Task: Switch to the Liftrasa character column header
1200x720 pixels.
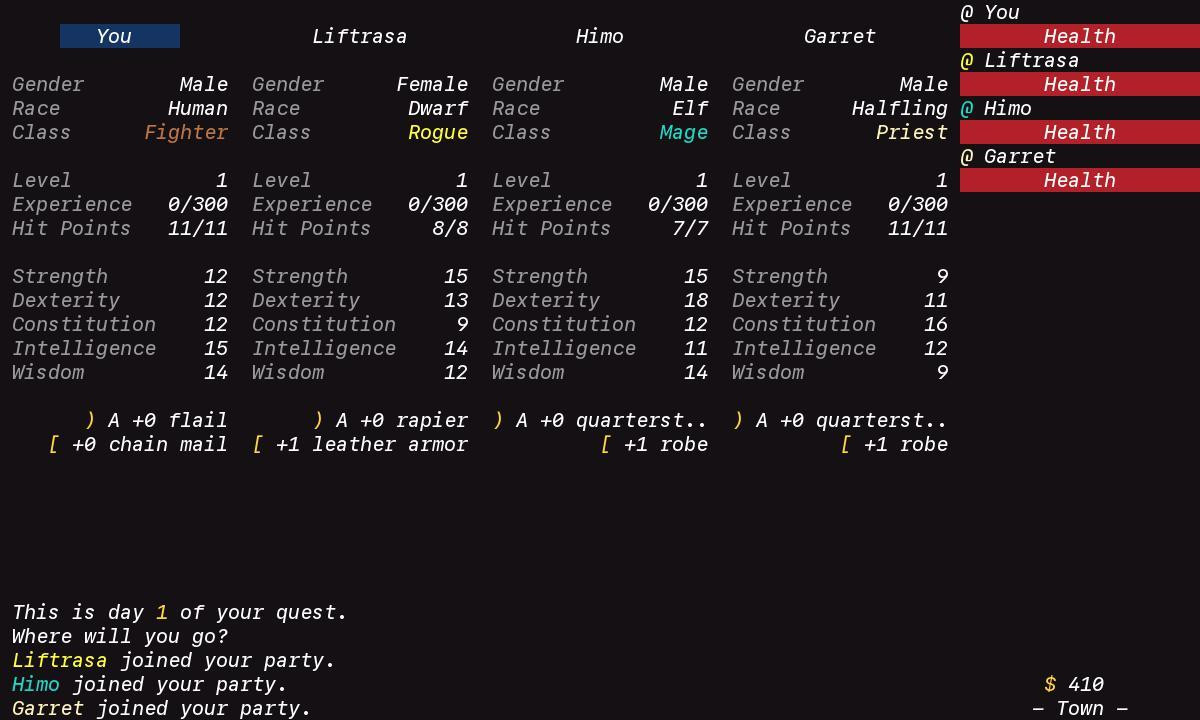Action: point(360,37)
